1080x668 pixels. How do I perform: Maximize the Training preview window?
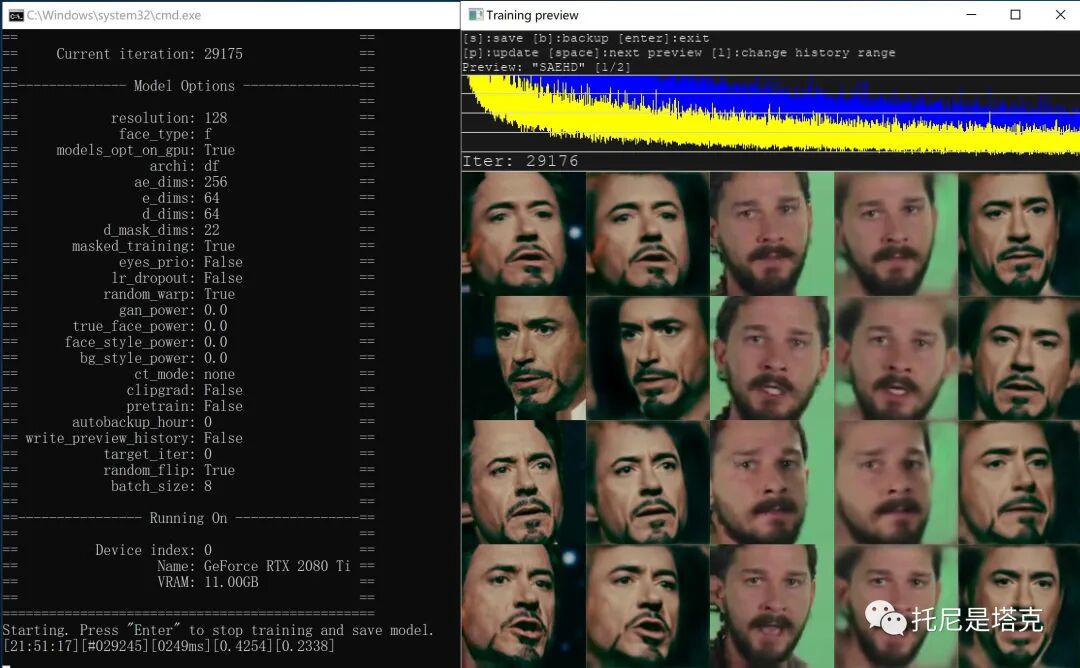1015,14
